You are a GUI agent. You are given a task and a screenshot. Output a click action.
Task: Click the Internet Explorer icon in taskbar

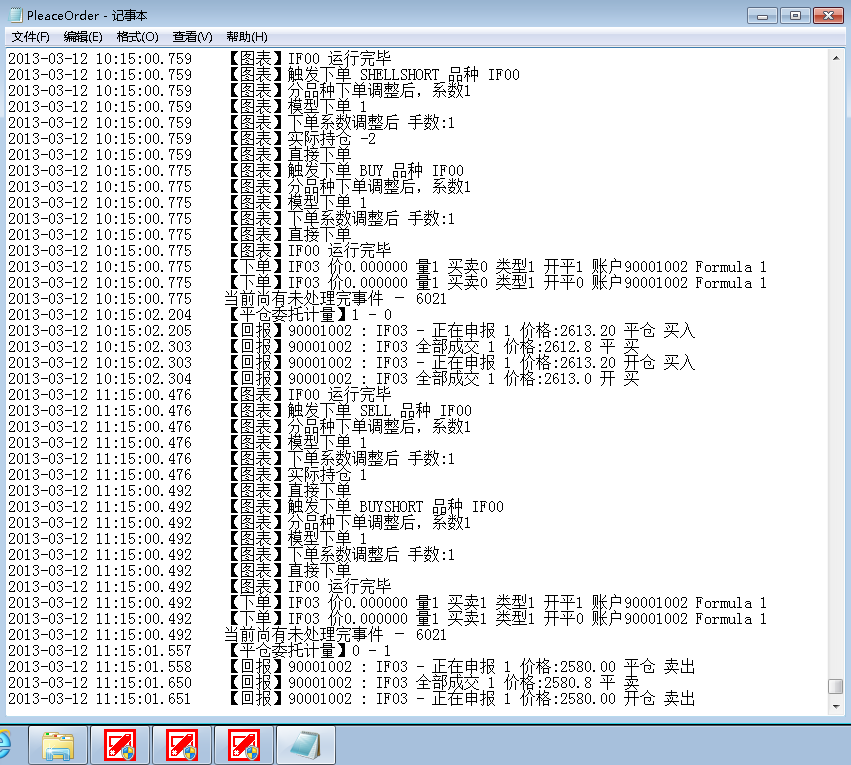[5, 745]
